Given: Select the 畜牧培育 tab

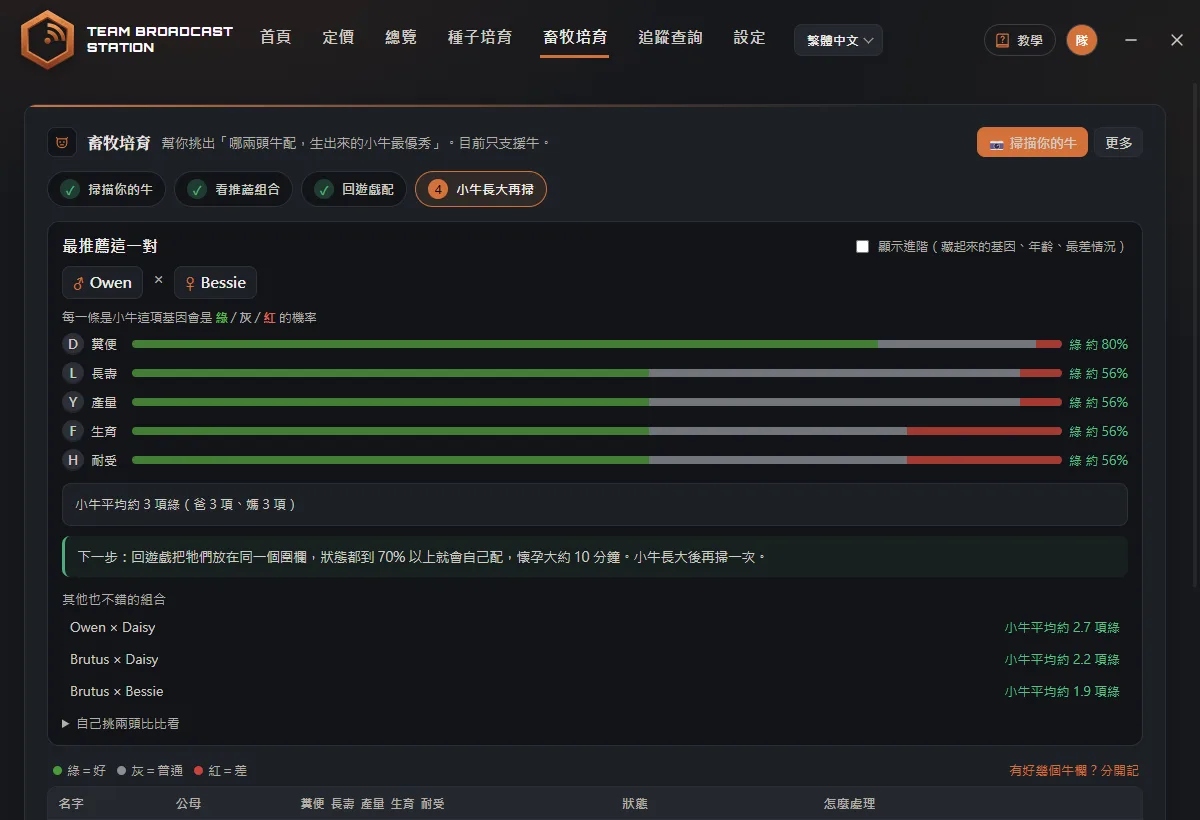Looking at the screenshot, I should [x=575, y=38].
